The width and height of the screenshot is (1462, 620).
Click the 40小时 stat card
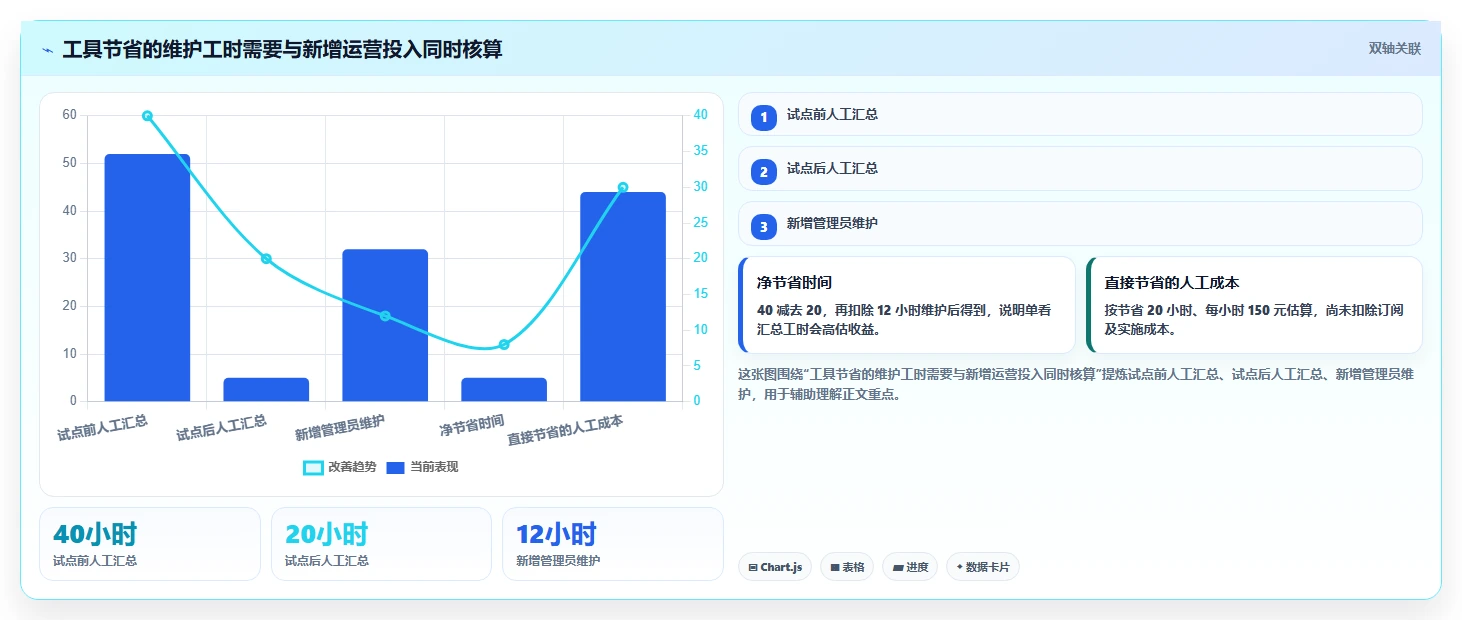(150, 544)
